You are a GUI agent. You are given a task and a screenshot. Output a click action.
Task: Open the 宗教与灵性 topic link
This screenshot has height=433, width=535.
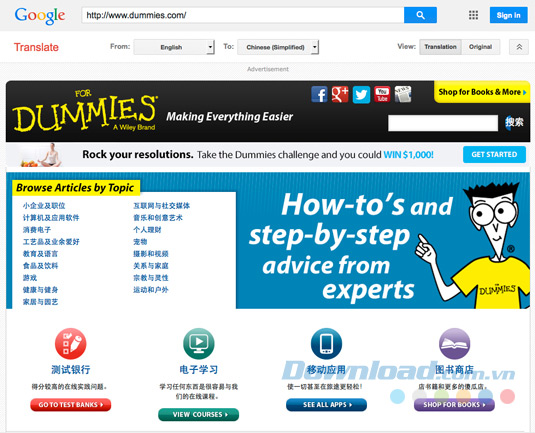[x=151, y=278]
